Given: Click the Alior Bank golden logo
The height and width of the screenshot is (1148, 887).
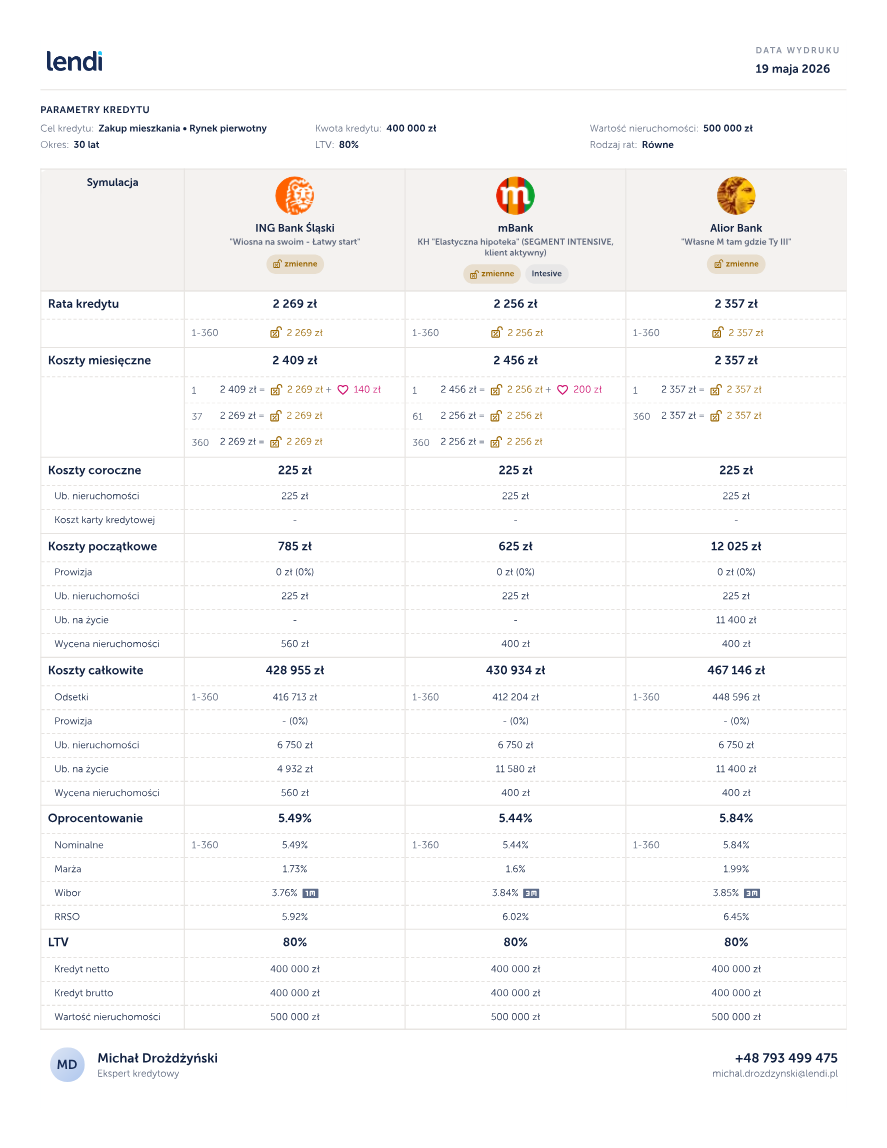Looking at the screenshot, I should tap(736, 195).
